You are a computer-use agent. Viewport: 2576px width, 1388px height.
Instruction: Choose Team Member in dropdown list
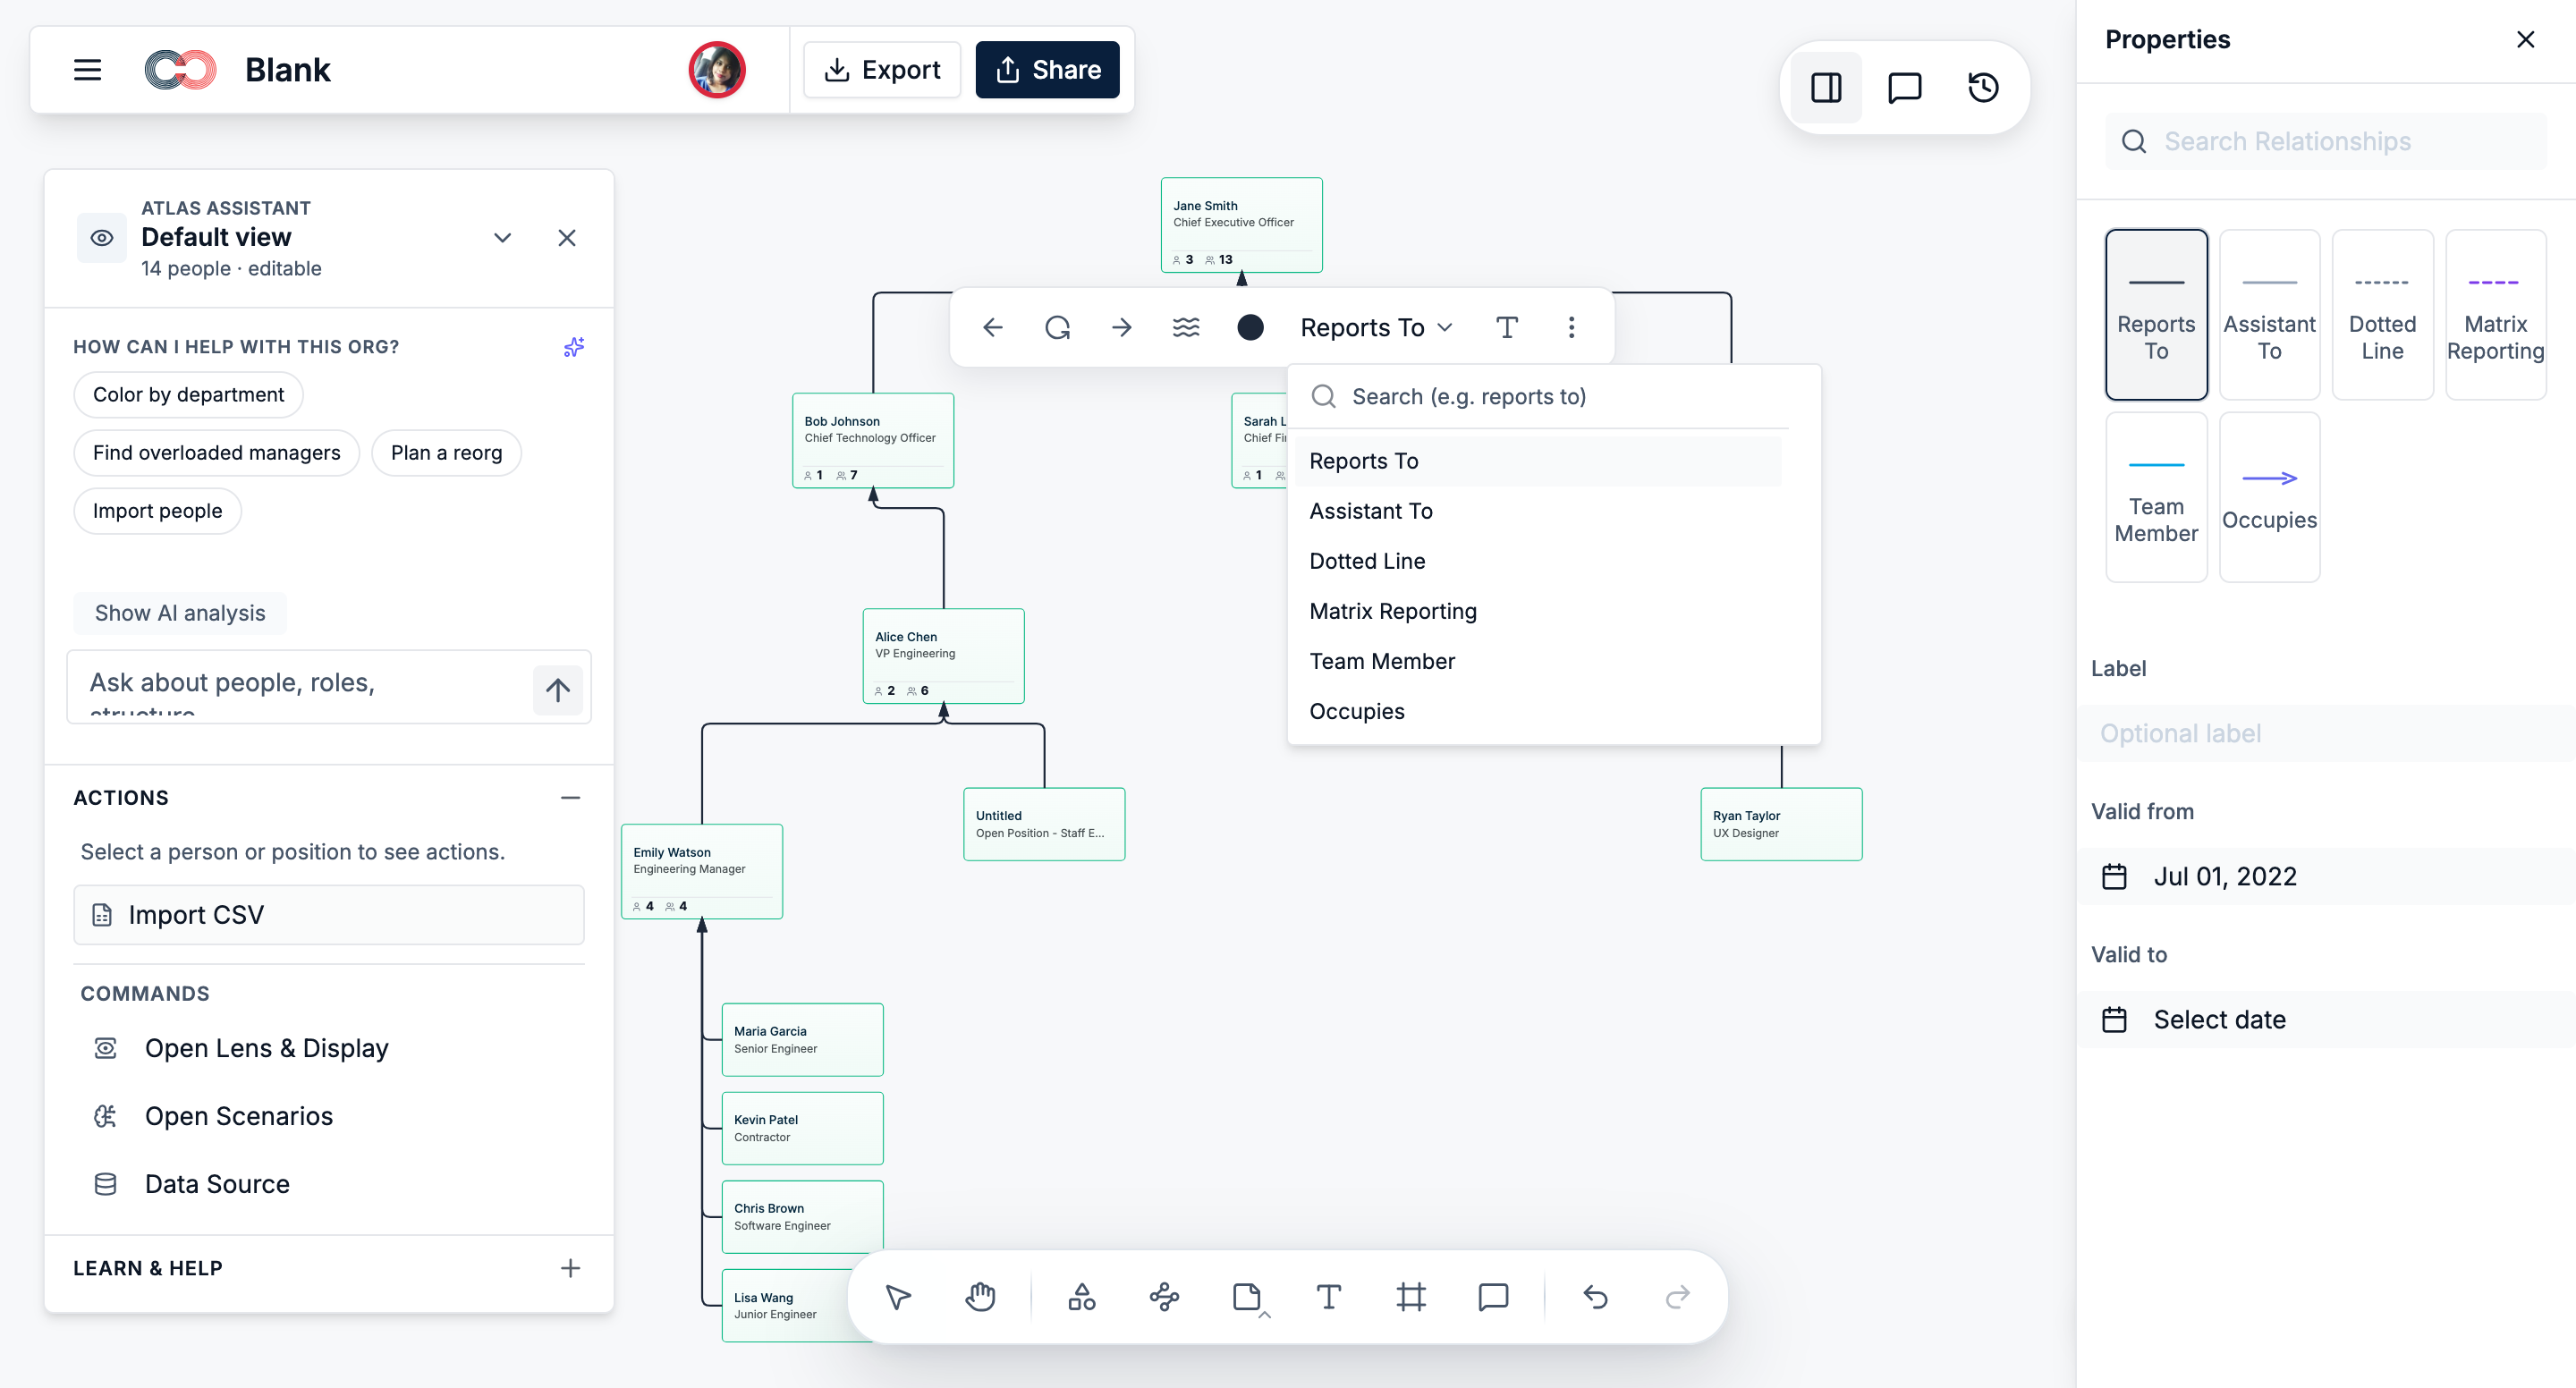(x=1538, y=661)
